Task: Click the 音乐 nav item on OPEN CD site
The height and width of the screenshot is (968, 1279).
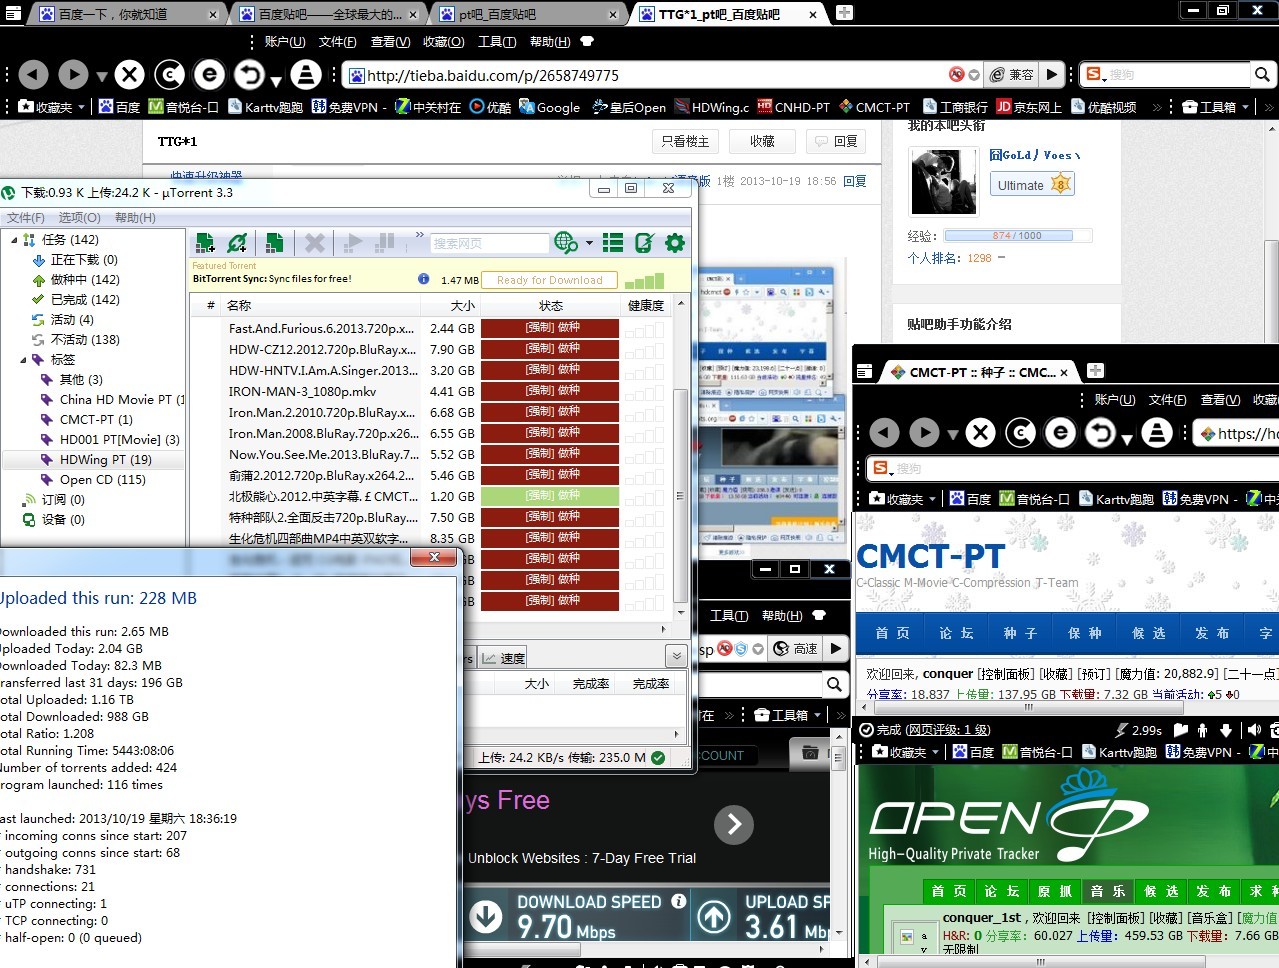Action: (x=1107, y=890)
